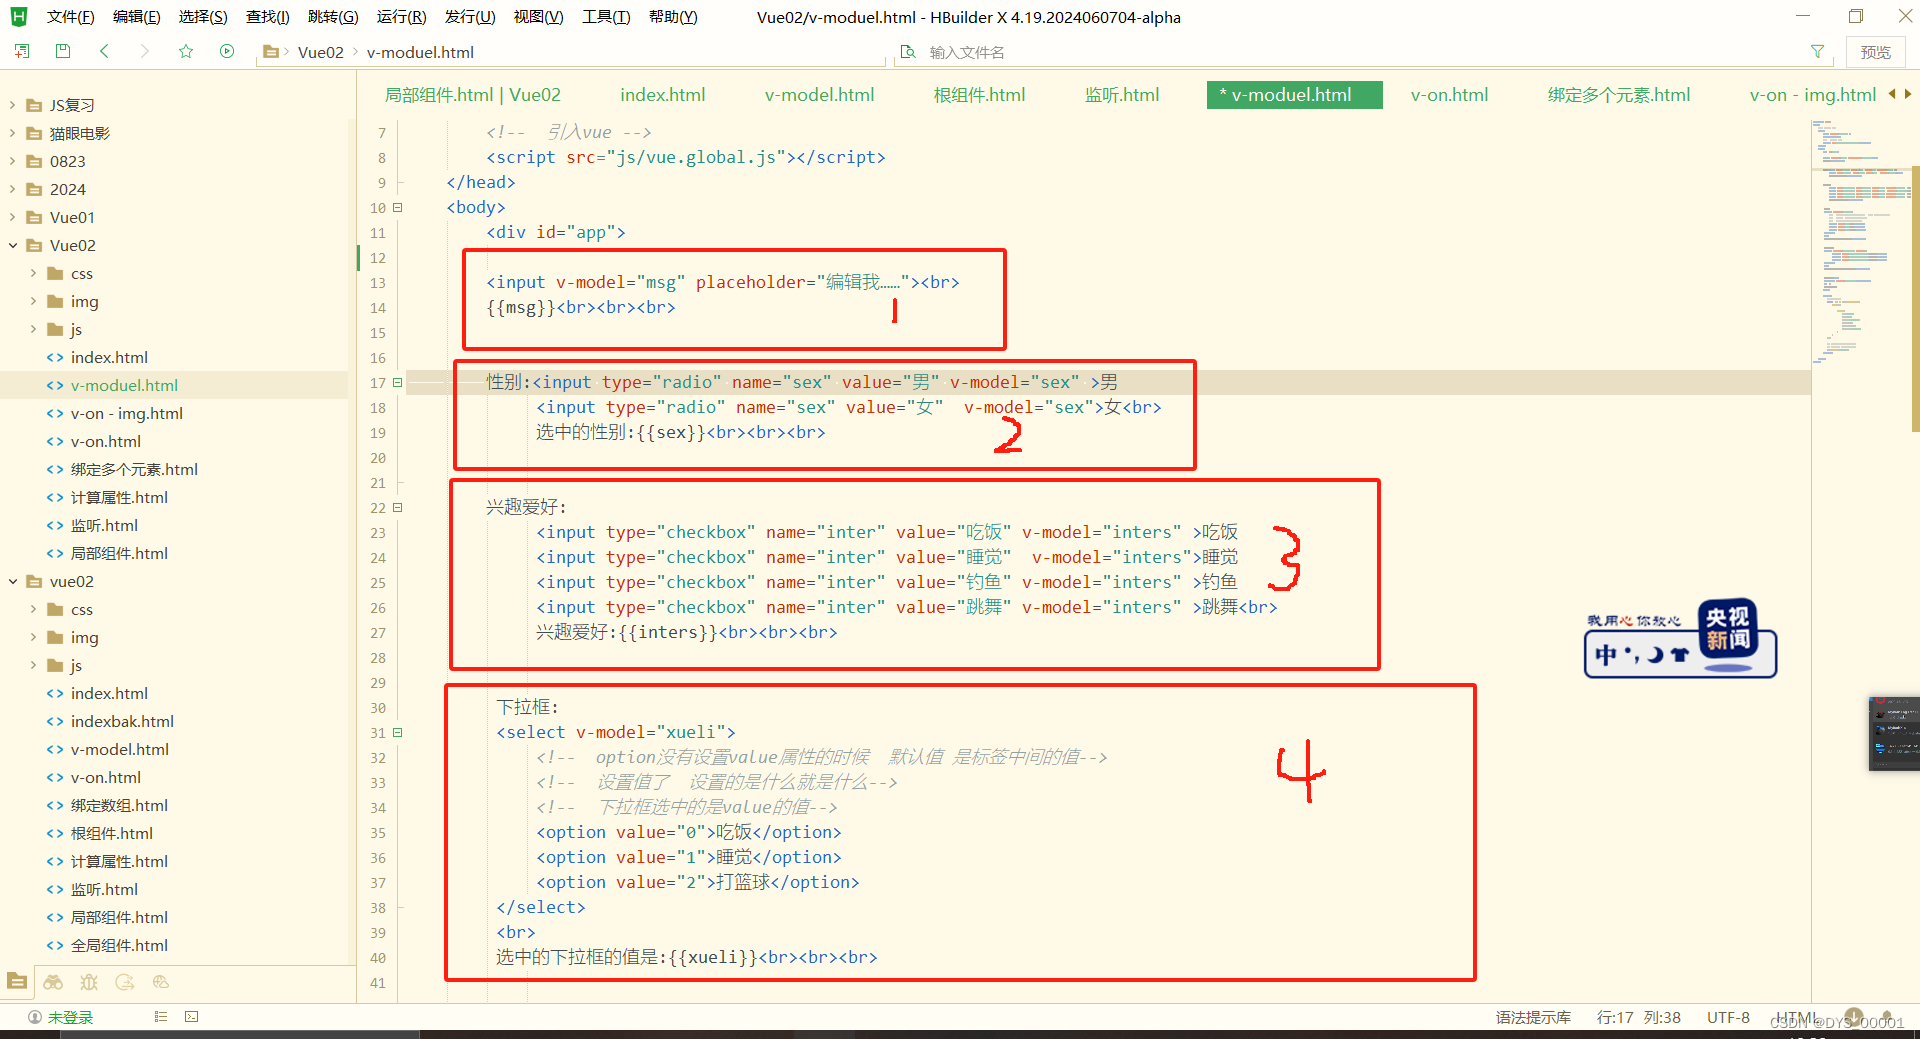1920x1039 pixels.
Task: Click the 语法提示库 status item
Action: tap(1533, 1017)
